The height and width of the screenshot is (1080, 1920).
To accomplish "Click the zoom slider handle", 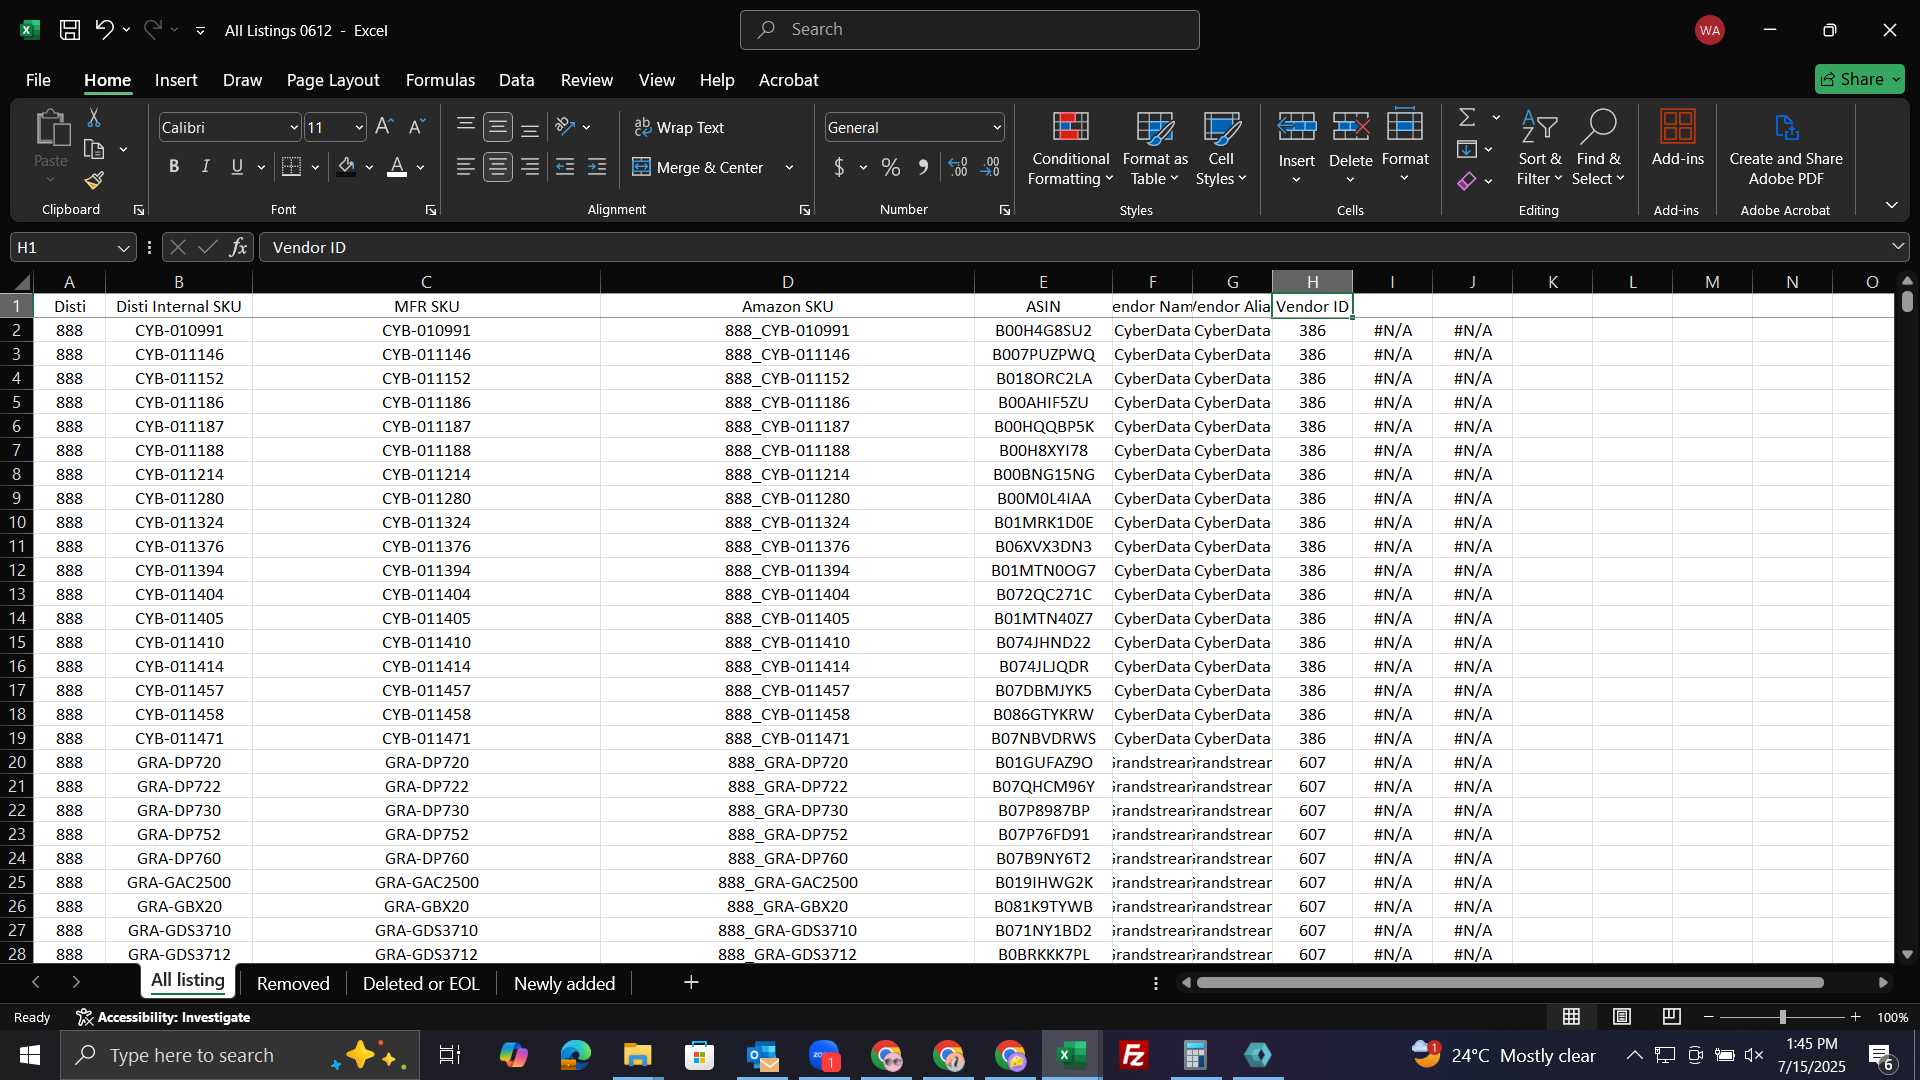I will pos(1782,1017).
